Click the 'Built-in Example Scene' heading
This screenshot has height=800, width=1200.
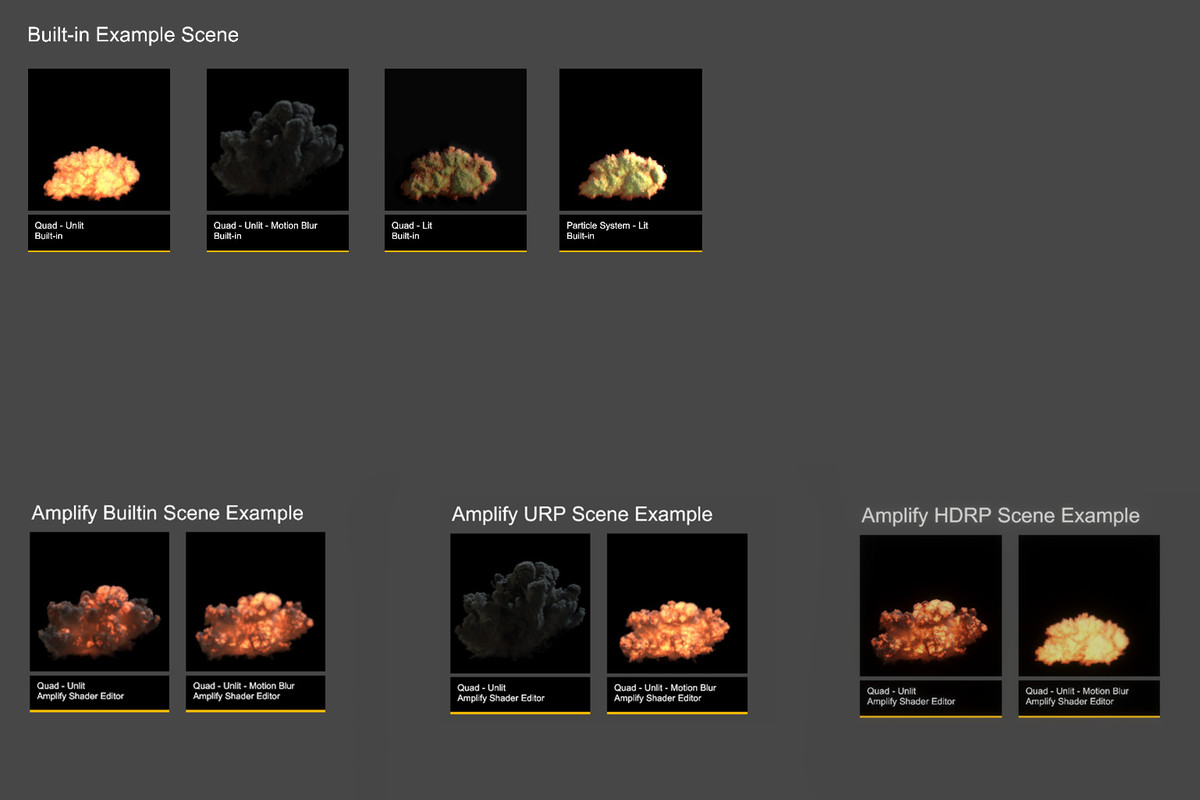coord(133,35)
